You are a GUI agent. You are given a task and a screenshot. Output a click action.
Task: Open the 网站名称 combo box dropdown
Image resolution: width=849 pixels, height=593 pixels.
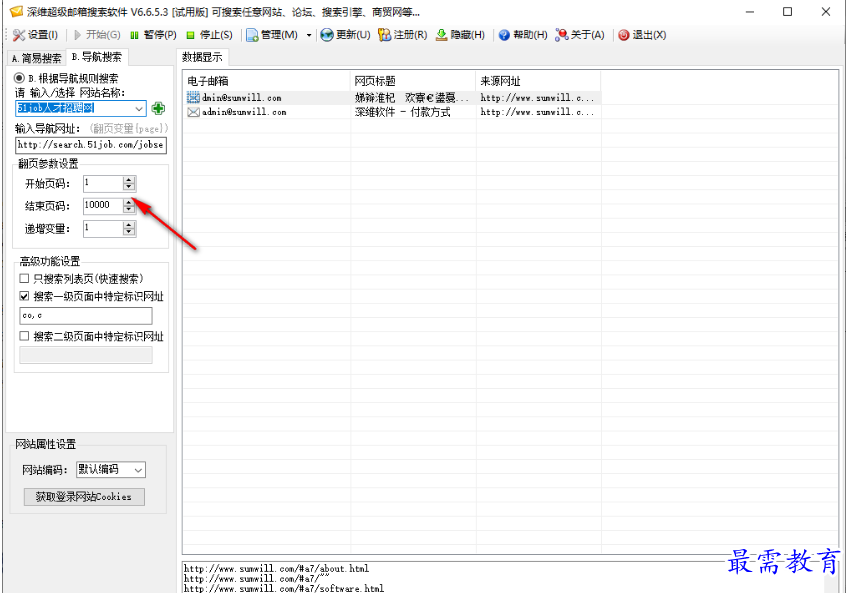(x=139, y=108)
